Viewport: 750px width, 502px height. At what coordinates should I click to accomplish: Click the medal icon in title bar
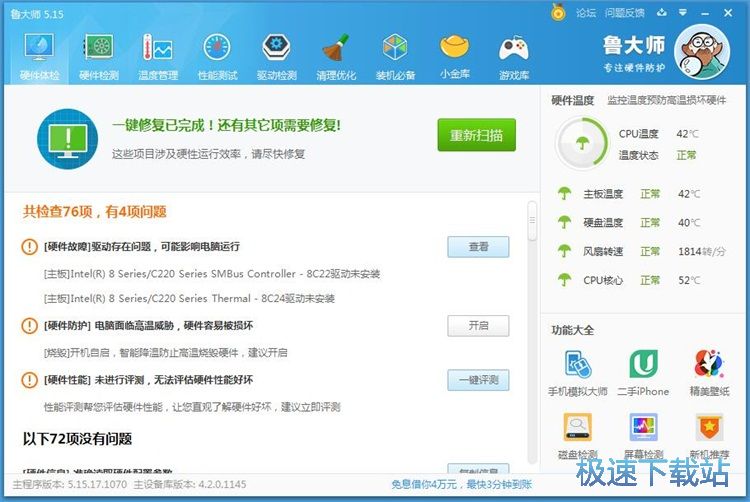pos(558,12)
